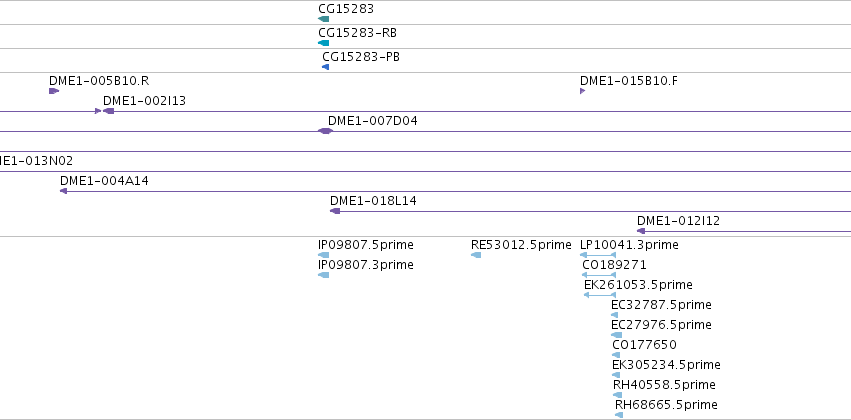Click the CG15283-RB transcript arrow
851x420 pixels.
323,43
